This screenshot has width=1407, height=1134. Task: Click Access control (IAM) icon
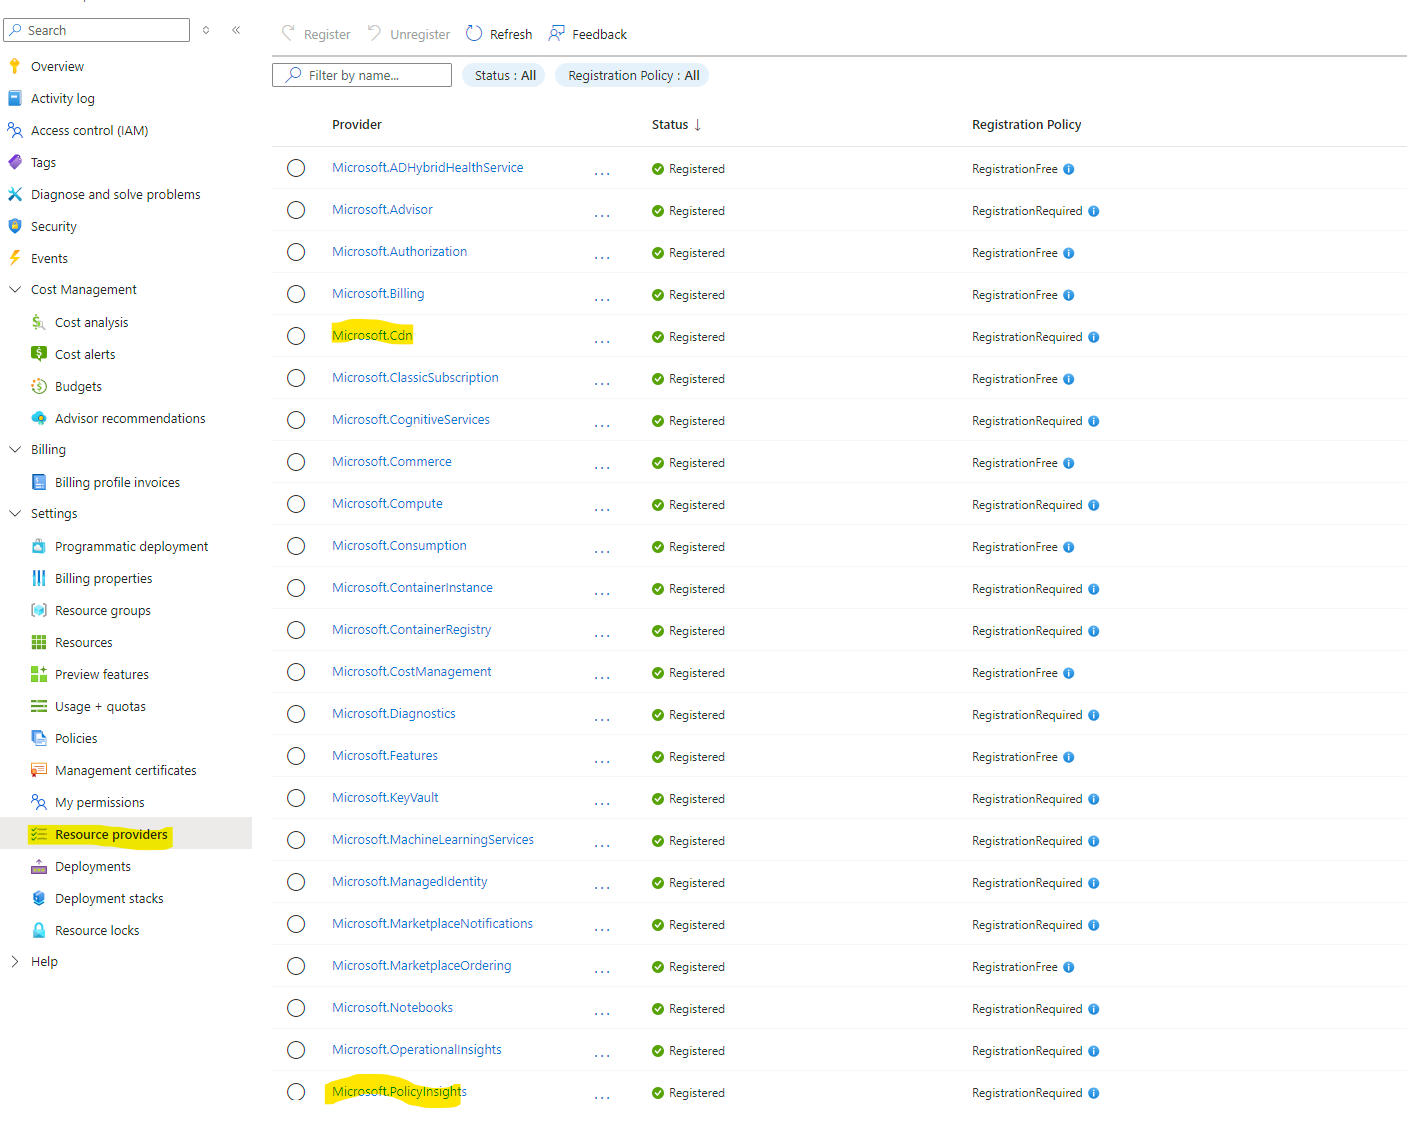tap(14, 130)
